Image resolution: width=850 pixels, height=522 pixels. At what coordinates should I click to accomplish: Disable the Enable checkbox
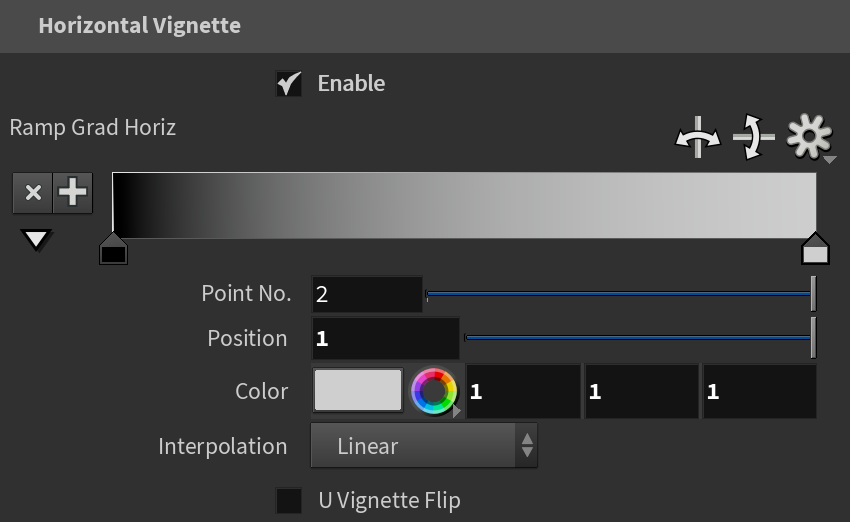coord(288,83)
